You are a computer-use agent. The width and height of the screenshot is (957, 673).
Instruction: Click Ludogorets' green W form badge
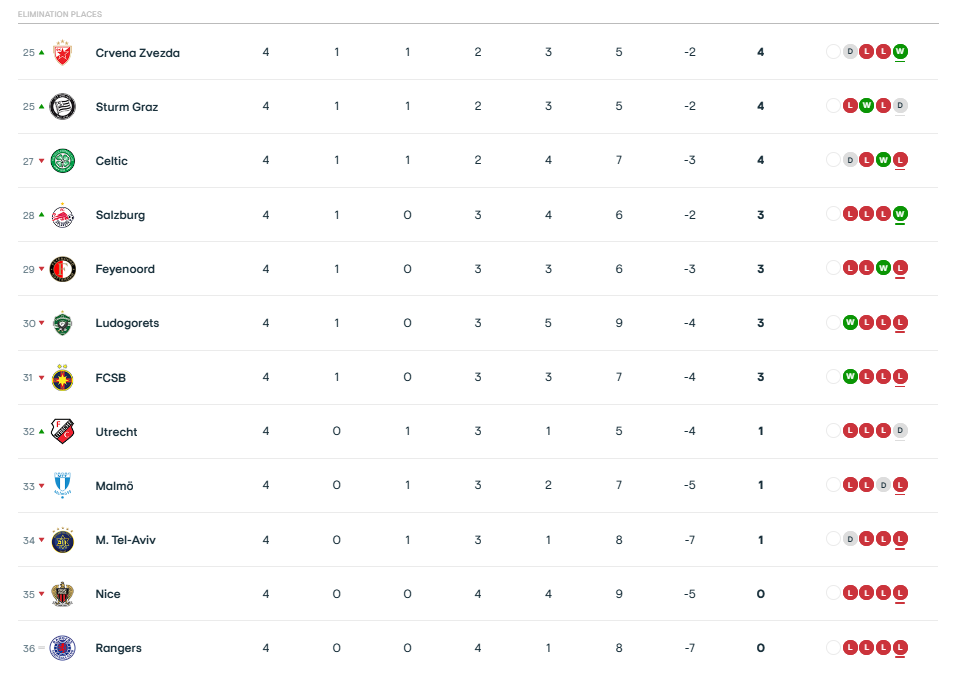[850, 323]
